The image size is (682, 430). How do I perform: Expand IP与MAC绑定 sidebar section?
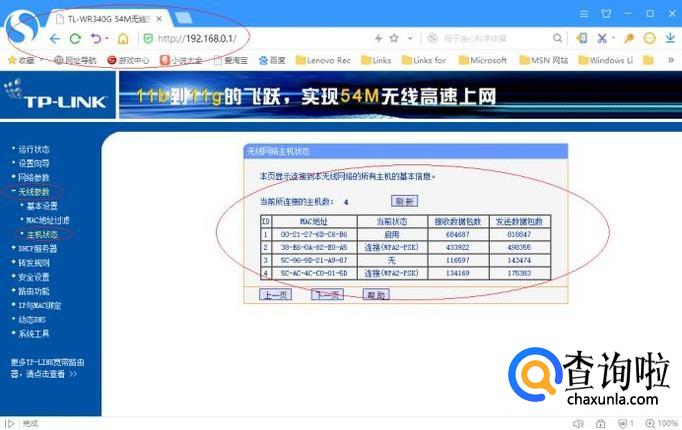tap(39, 305)
